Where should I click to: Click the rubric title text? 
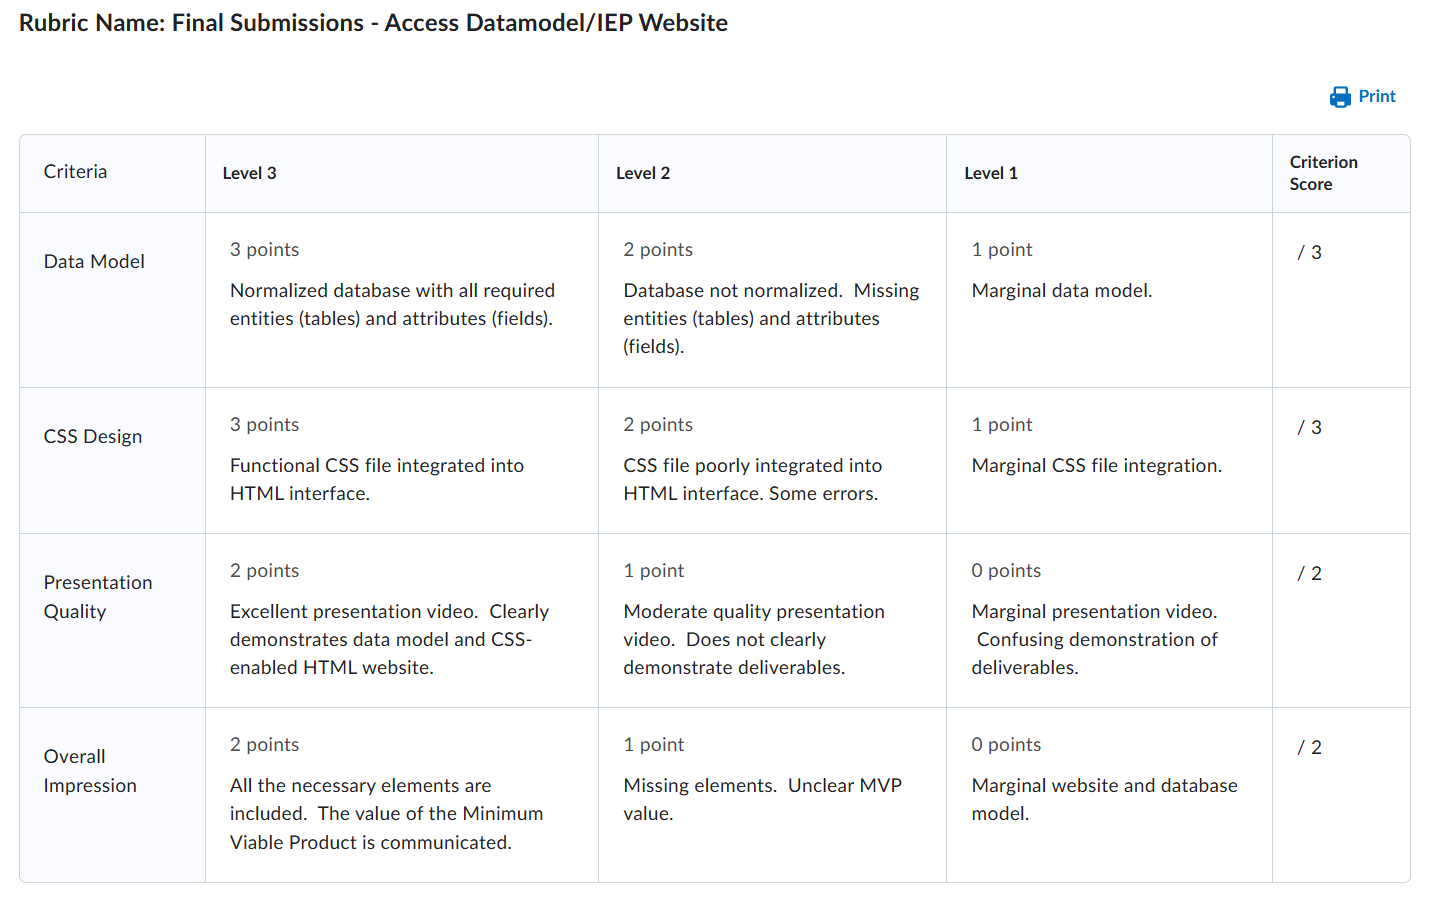pos(370,22)
